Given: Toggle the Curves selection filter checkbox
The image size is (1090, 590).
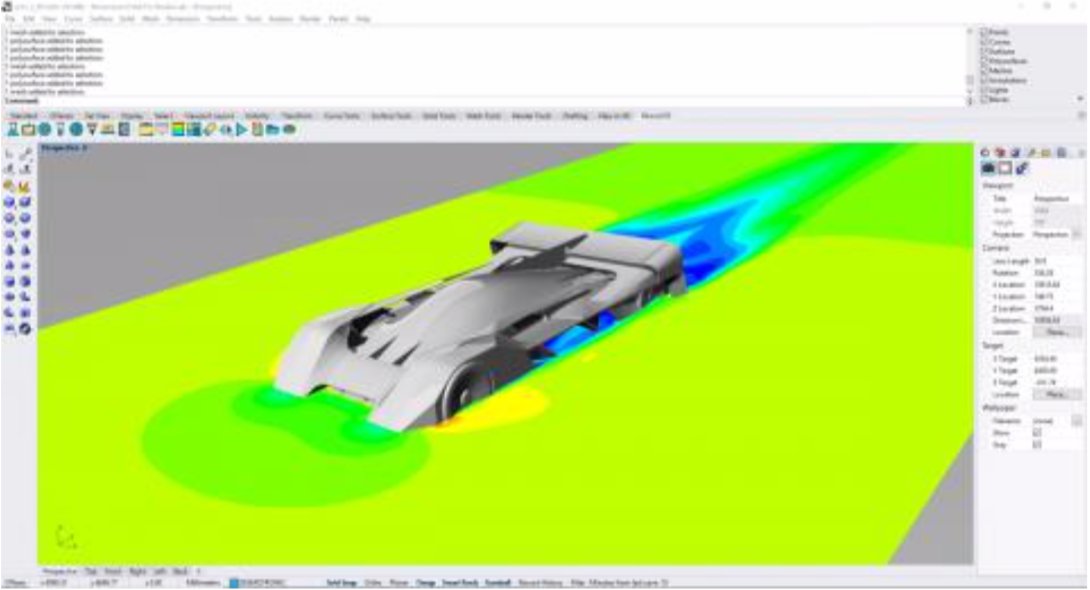Looking at the screenshot, I should click(984, 42).
